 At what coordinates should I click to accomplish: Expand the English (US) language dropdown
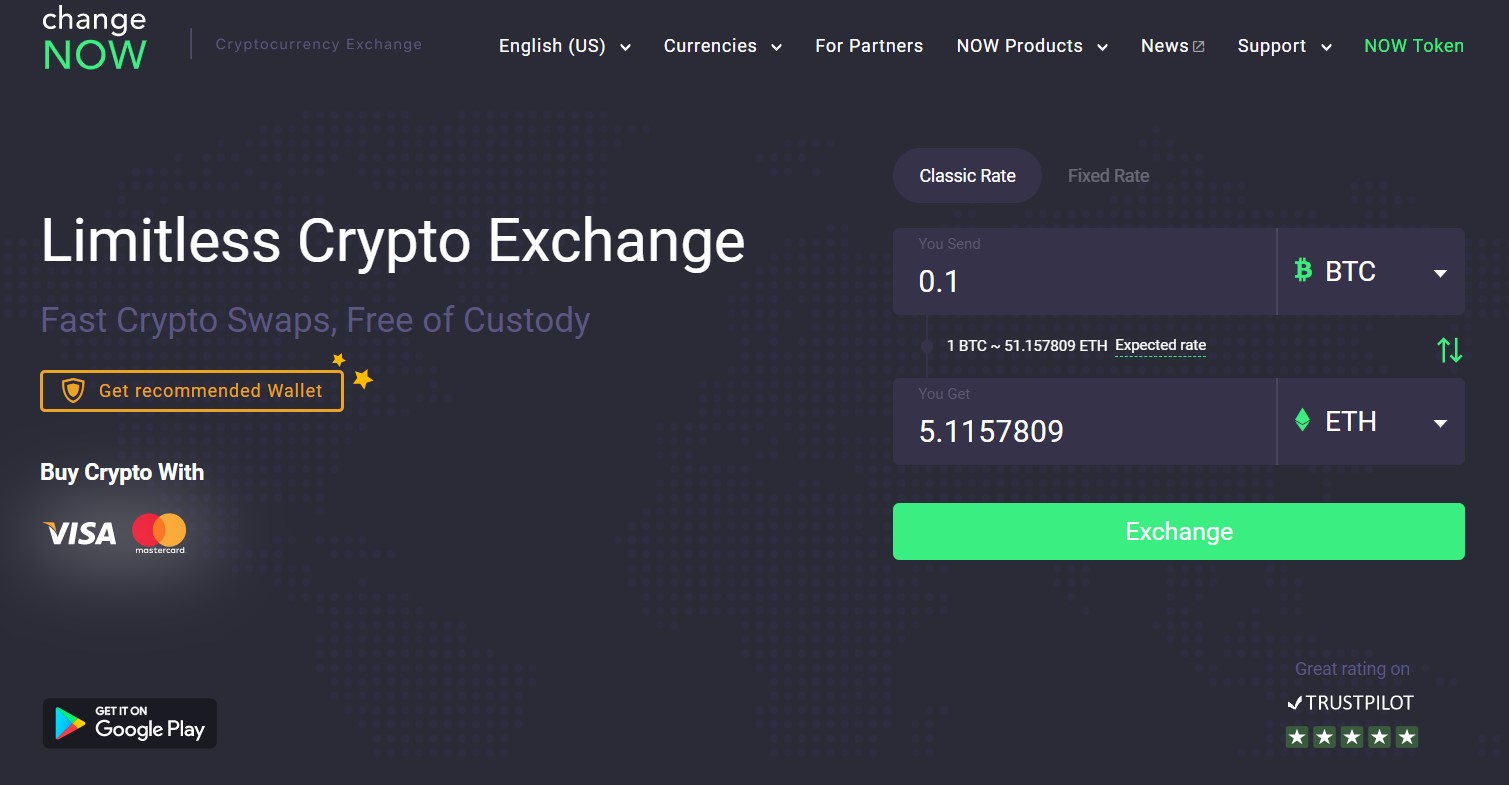[x=565, y=46]
